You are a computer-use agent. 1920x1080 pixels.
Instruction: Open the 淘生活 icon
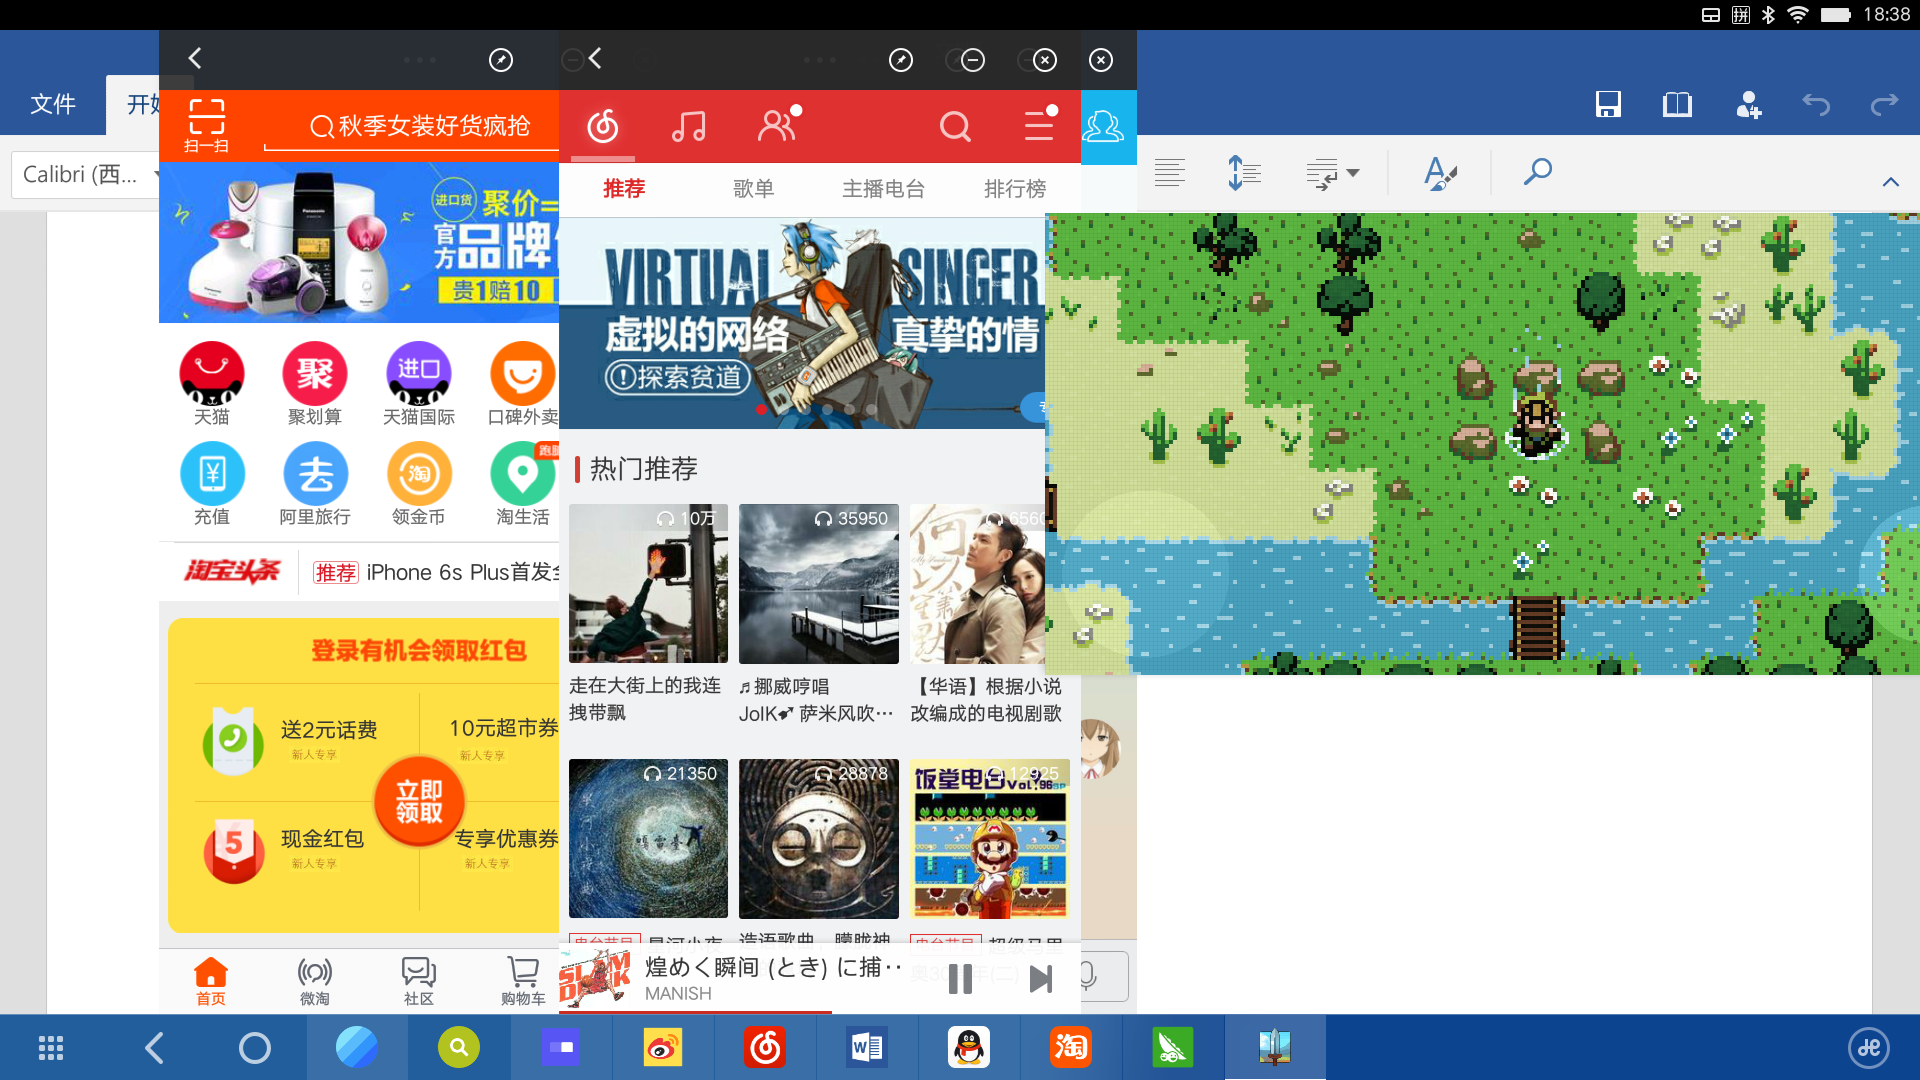(x=523, y=484)
